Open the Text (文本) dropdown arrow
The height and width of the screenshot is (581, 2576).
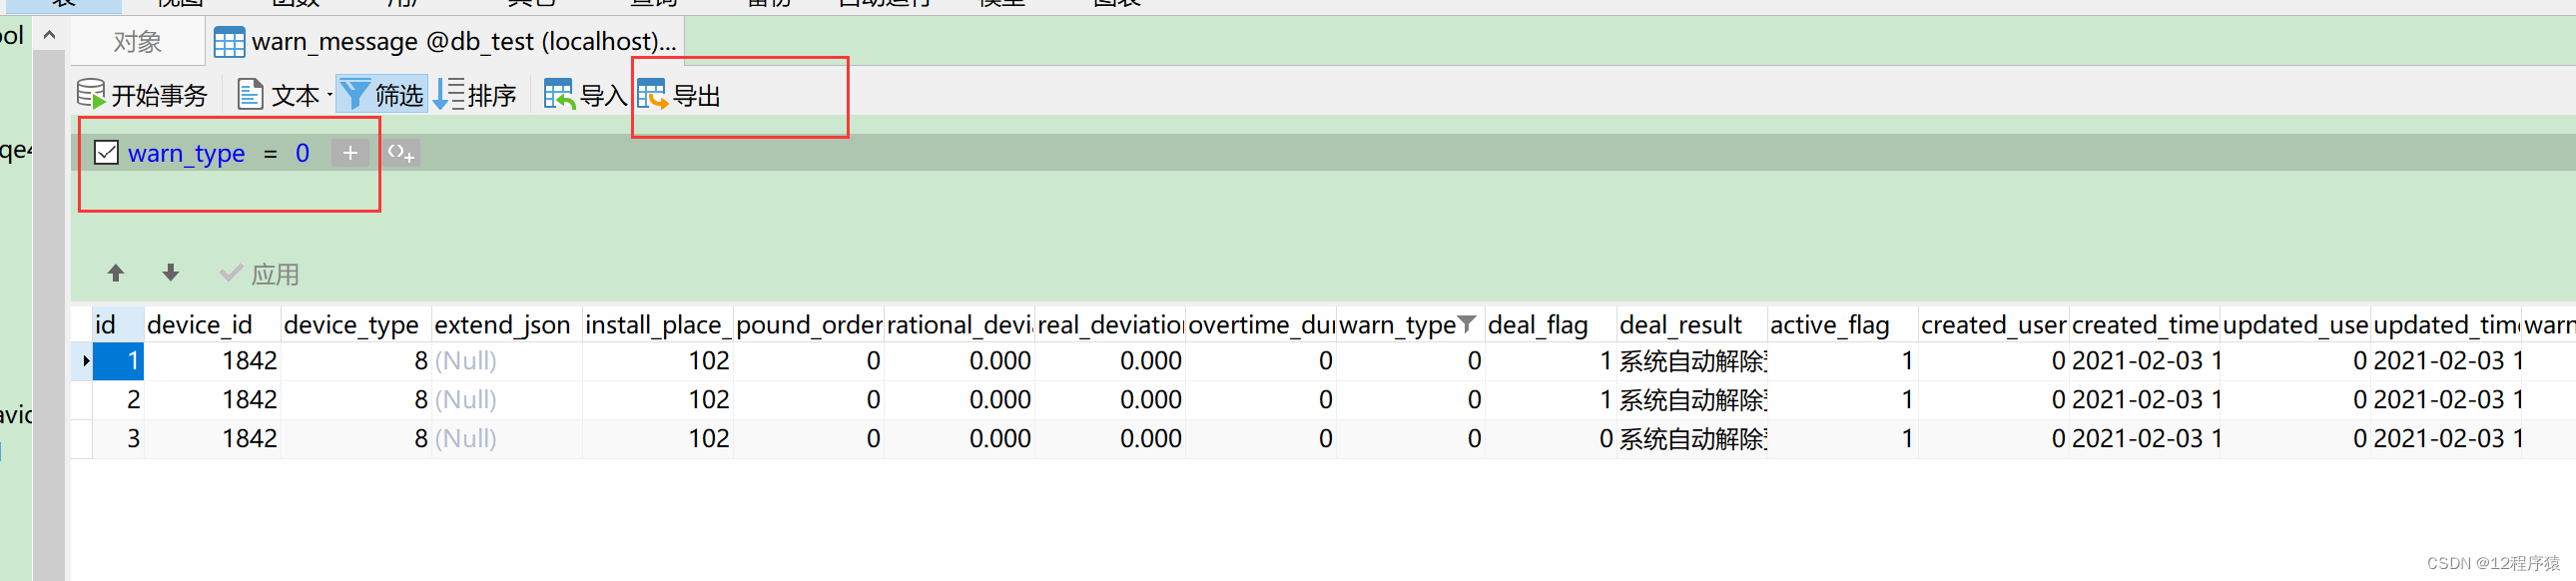329,95
